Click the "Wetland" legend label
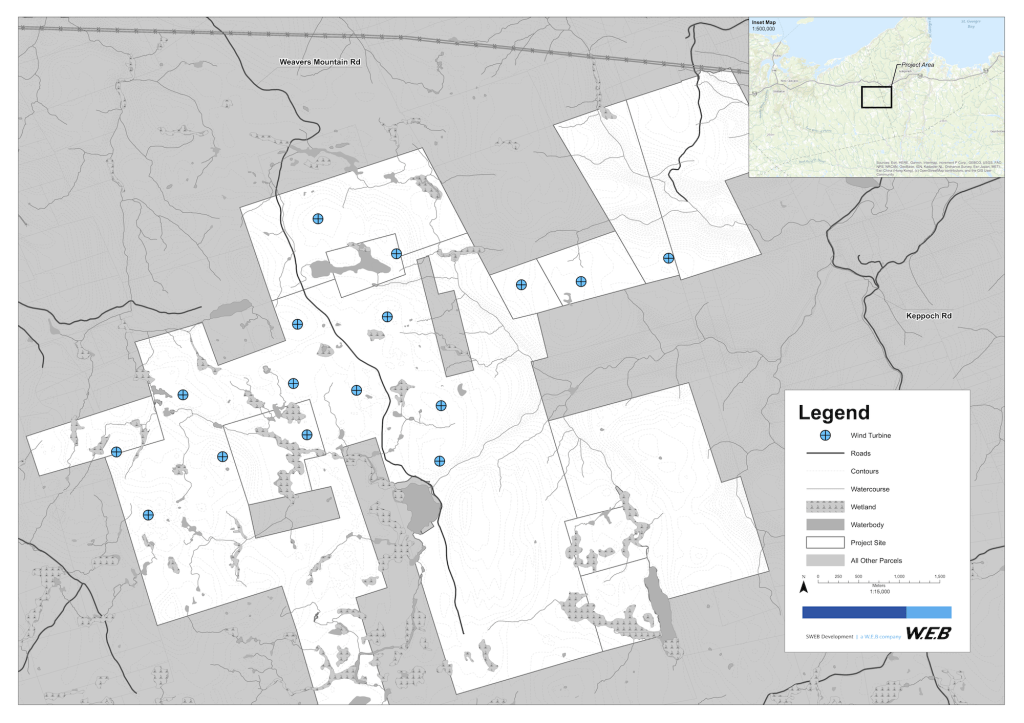The image size is (1024, 723). click(863, 507)
